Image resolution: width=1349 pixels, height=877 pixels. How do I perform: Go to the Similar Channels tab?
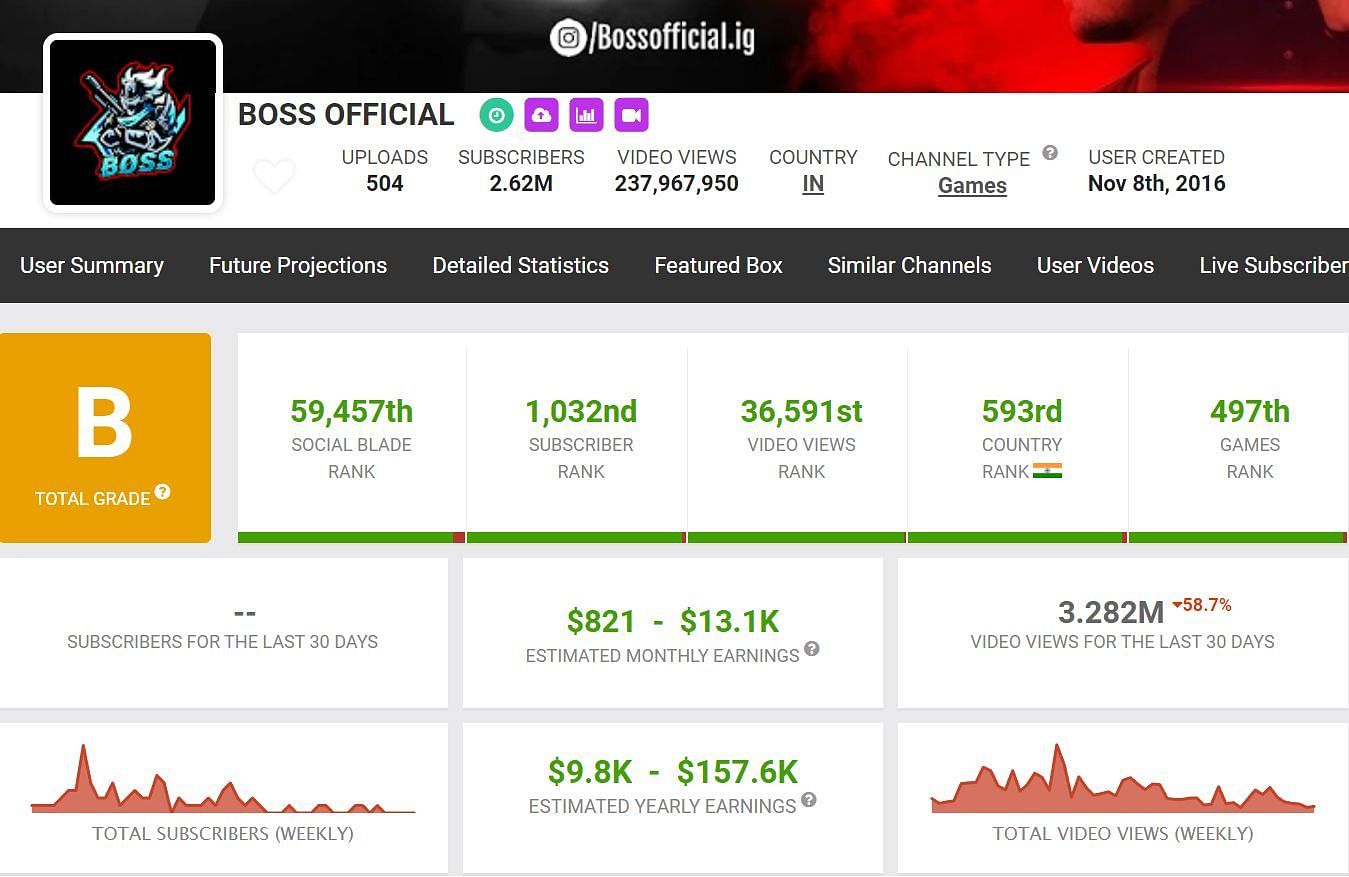[x=909, y=265]
